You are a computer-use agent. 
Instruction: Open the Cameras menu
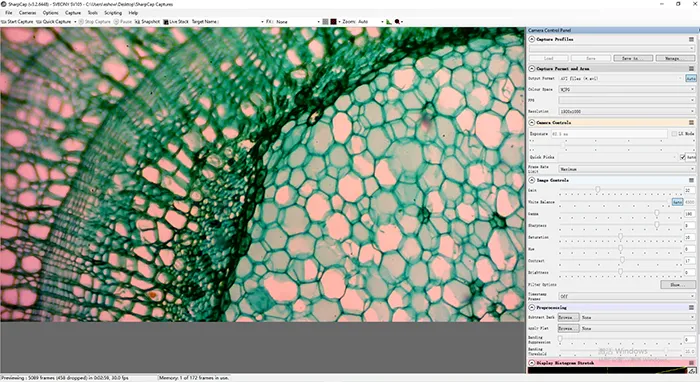coord(28,13)
